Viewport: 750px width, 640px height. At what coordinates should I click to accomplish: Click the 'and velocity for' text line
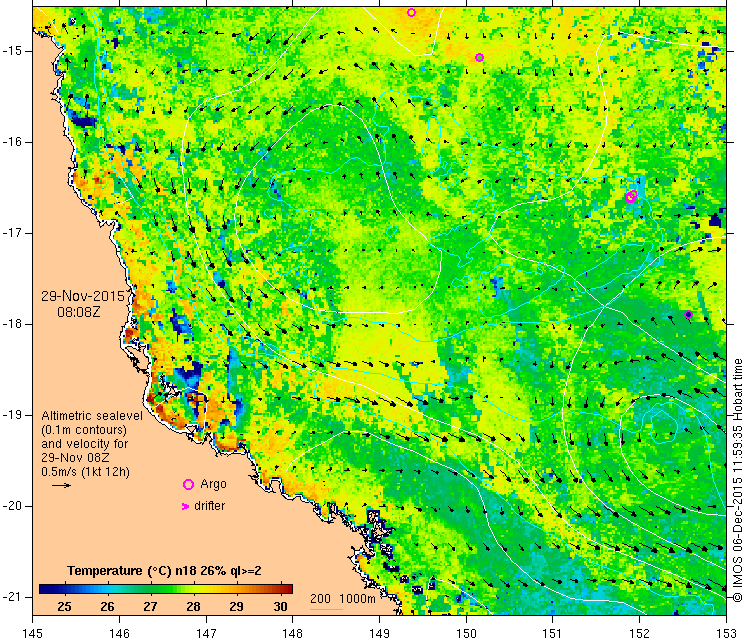(x=85, y=443)
